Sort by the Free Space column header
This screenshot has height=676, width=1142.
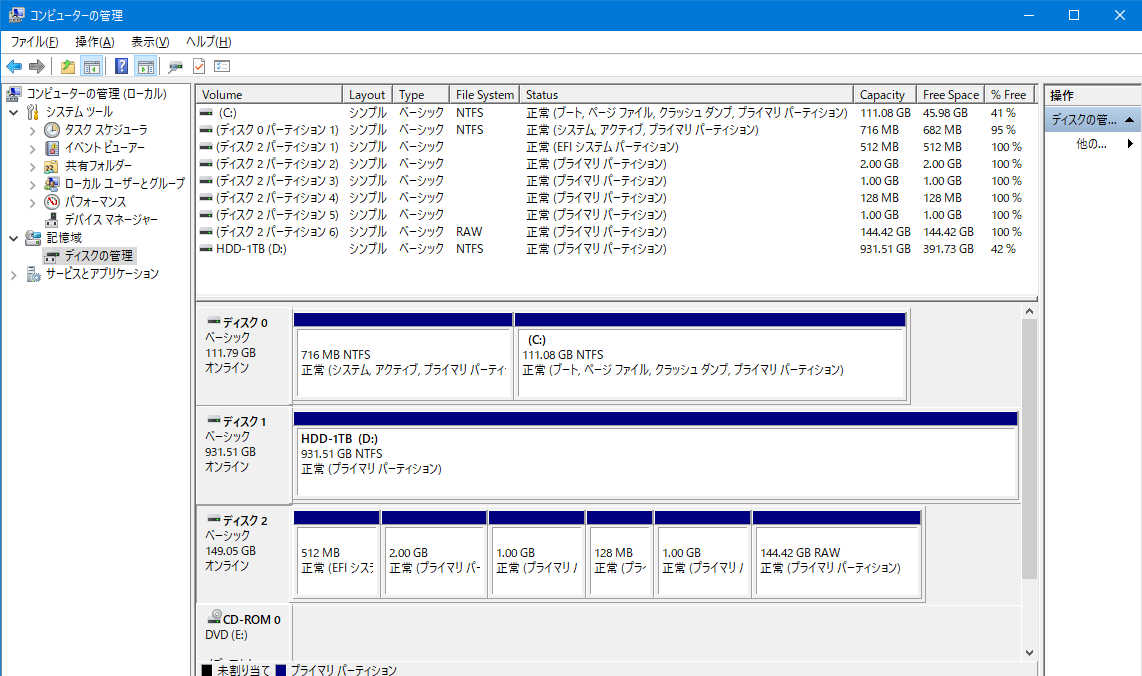pos(950,95)
